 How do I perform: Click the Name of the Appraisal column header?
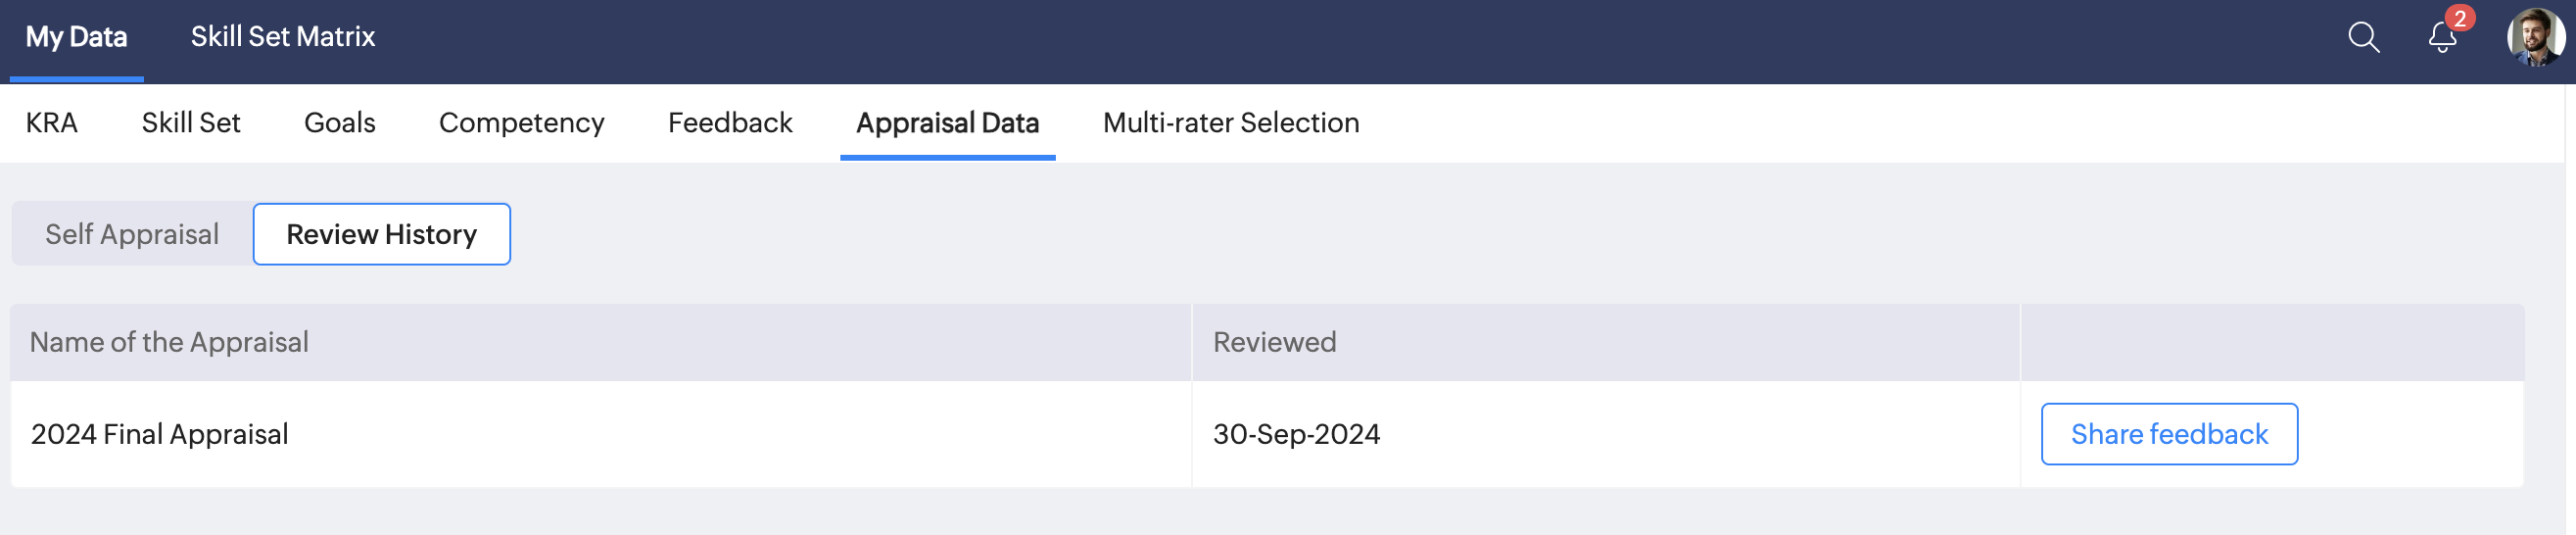[169, 342]
